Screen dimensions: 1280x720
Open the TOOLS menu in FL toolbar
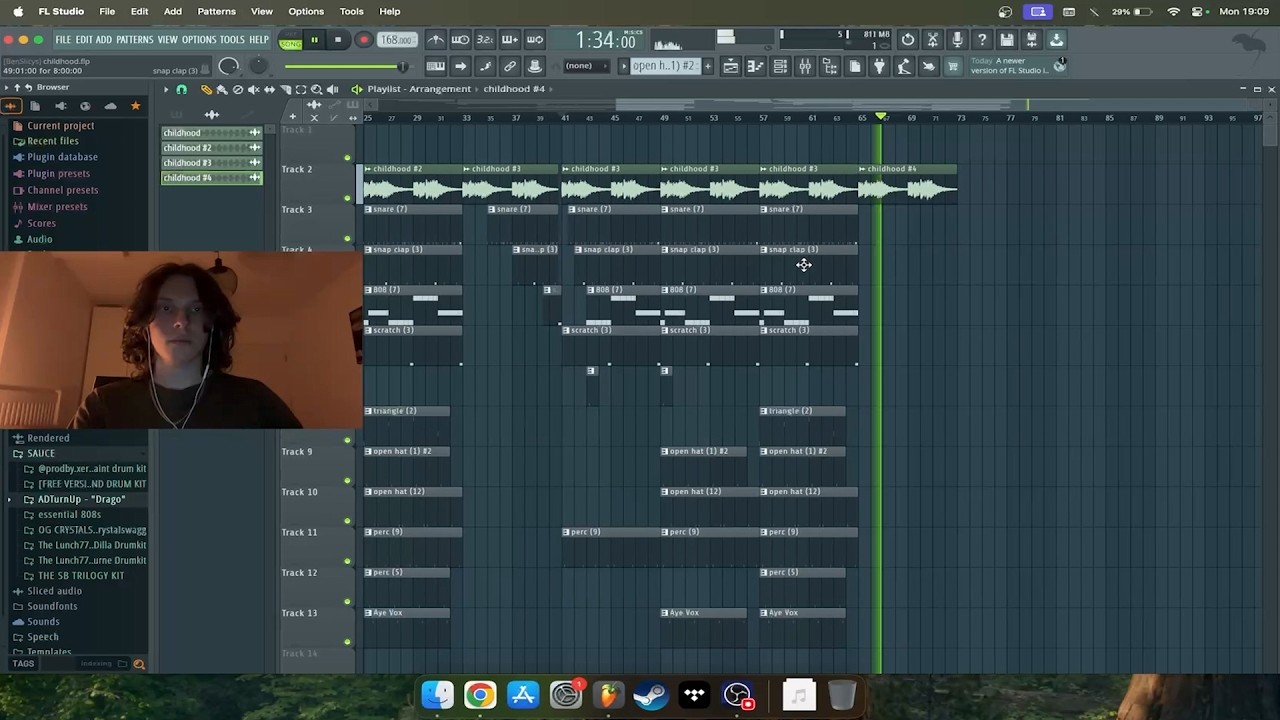232,40
